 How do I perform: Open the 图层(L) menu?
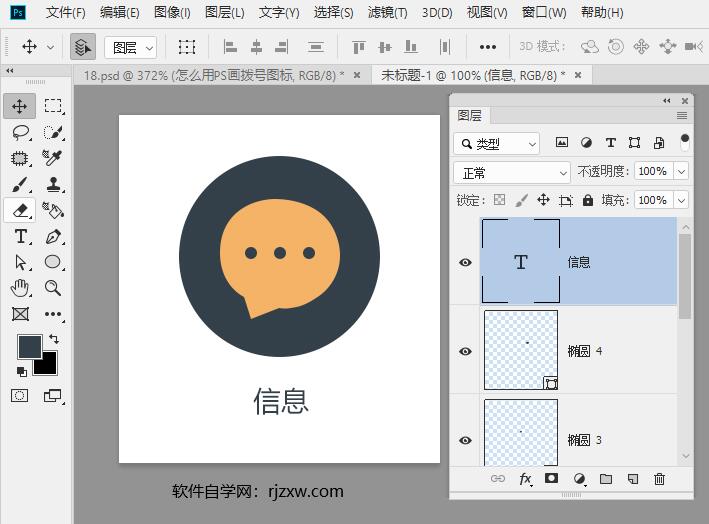[224, 13]
